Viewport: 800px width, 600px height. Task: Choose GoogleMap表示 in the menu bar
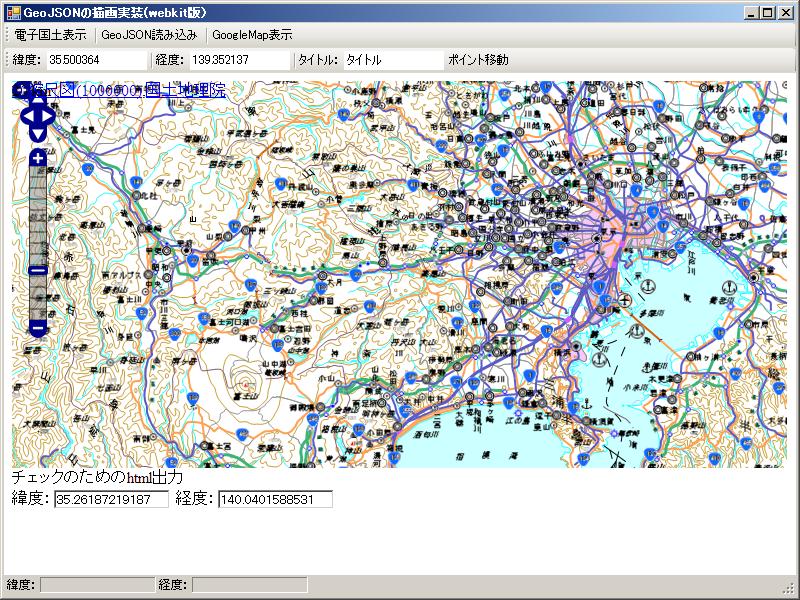pos(252,34)
